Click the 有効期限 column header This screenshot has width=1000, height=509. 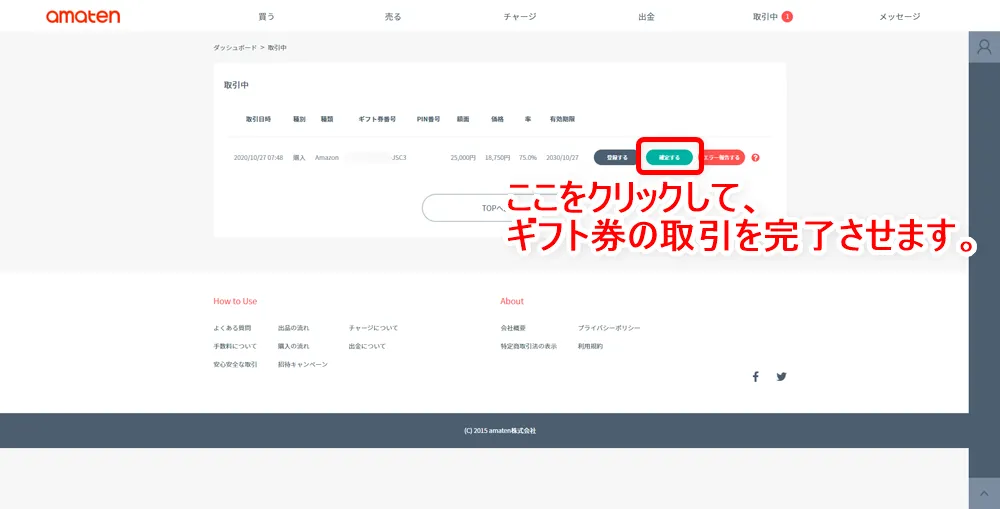(x=562, y=119)
